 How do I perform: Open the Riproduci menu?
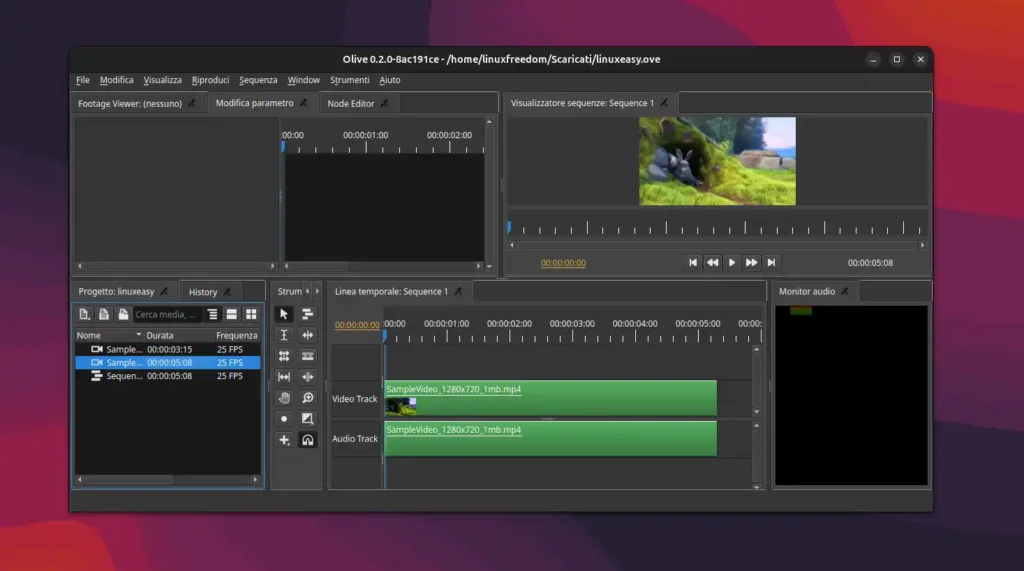pyautogui.click(x=210, y=80)
